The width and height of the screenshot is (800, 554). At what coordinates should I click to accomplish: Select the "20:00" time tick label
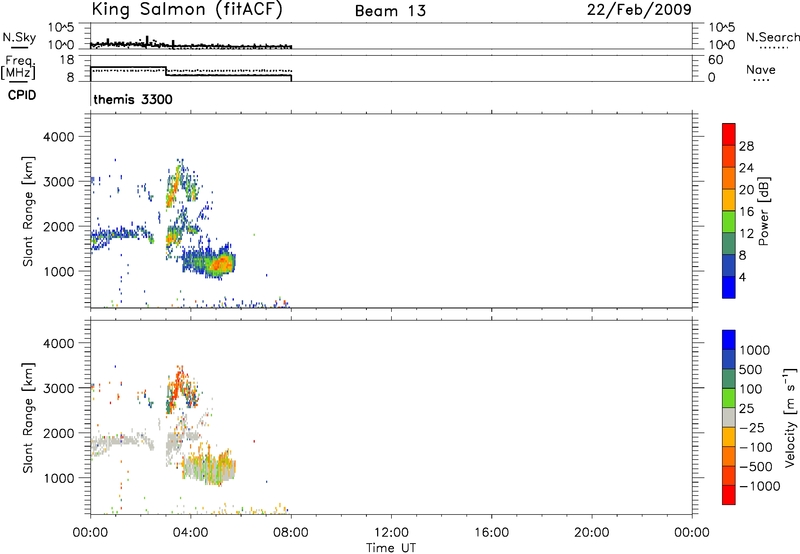(x=592, y=533)
